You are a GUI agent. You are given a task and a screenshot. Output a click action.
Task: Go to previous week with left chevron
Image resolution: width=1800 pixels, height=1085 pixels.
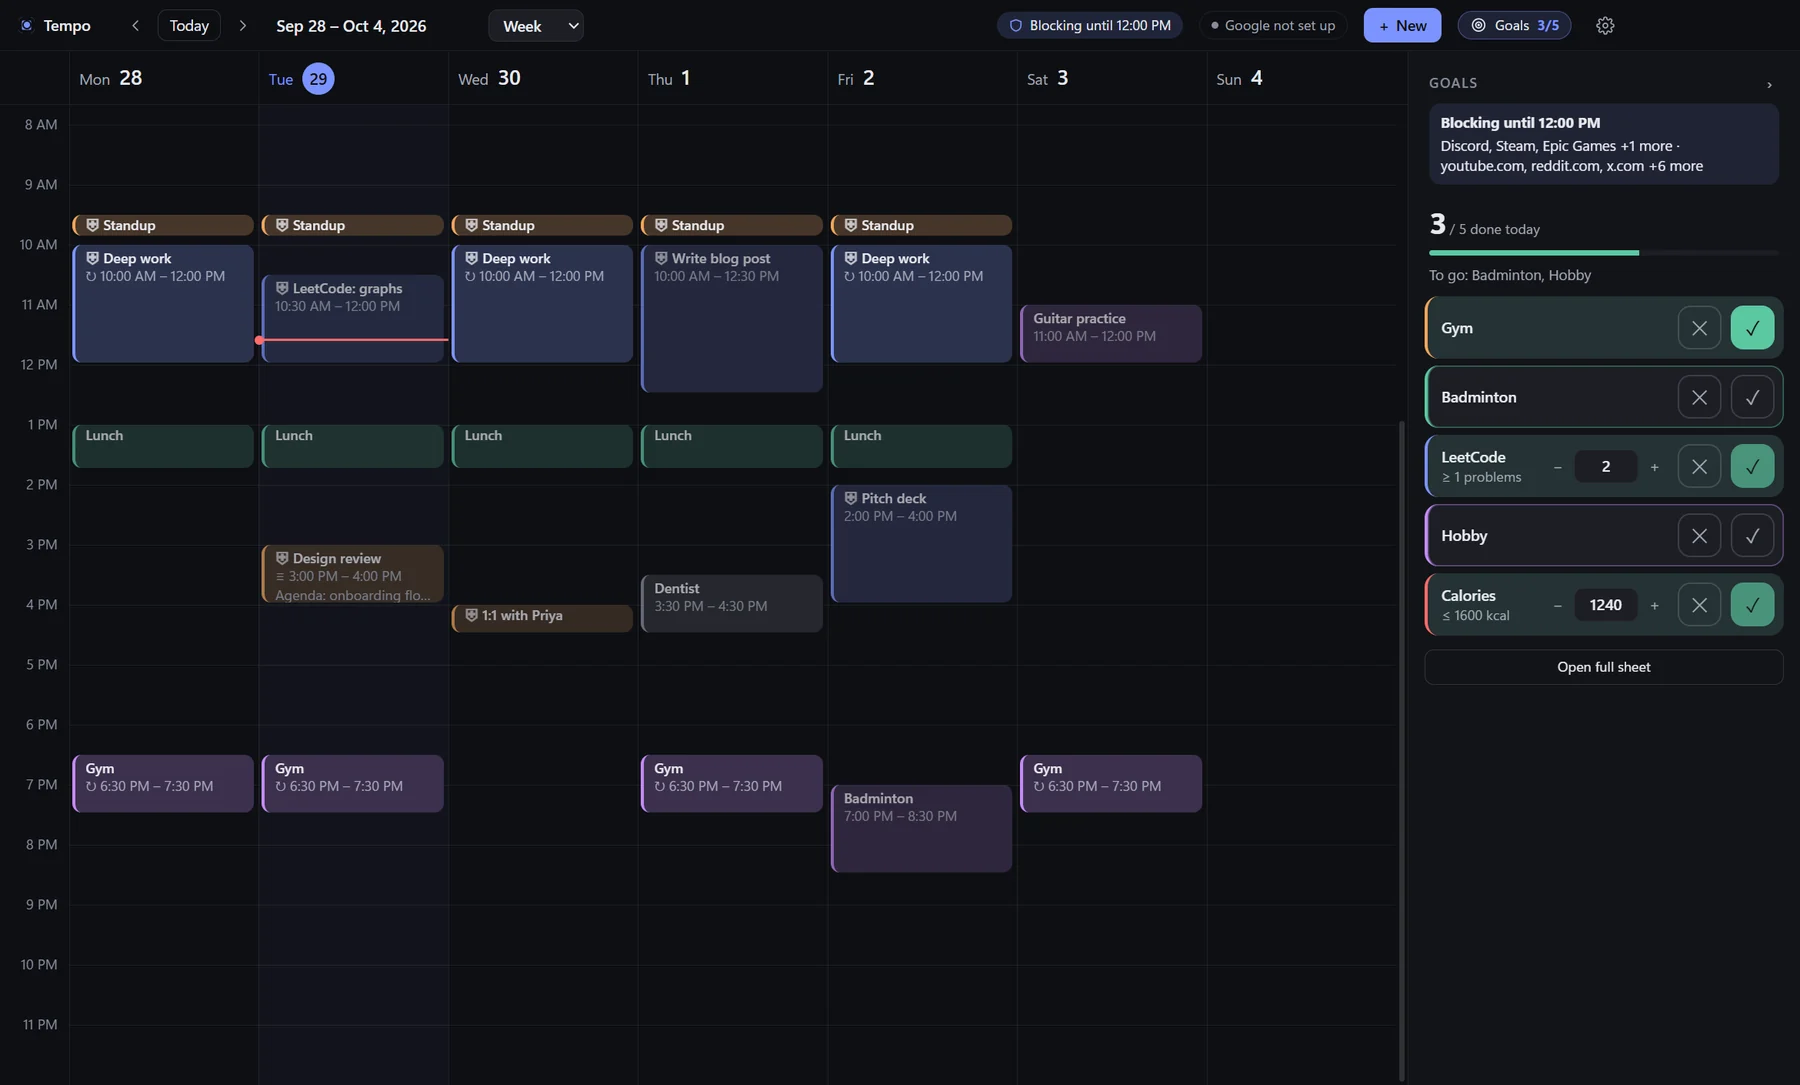(135, 26)
